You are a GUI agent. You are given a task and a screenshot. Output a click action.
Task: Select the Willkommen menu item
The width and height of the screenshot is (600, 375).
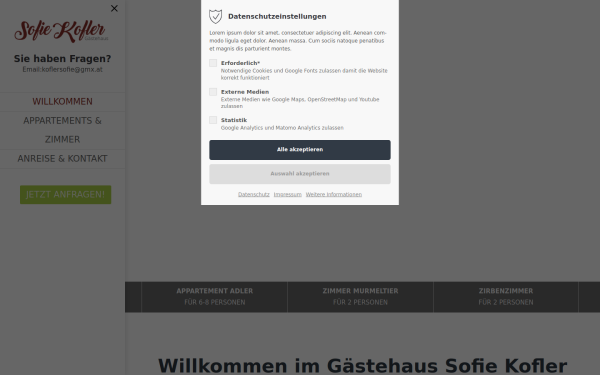[62, 102]
